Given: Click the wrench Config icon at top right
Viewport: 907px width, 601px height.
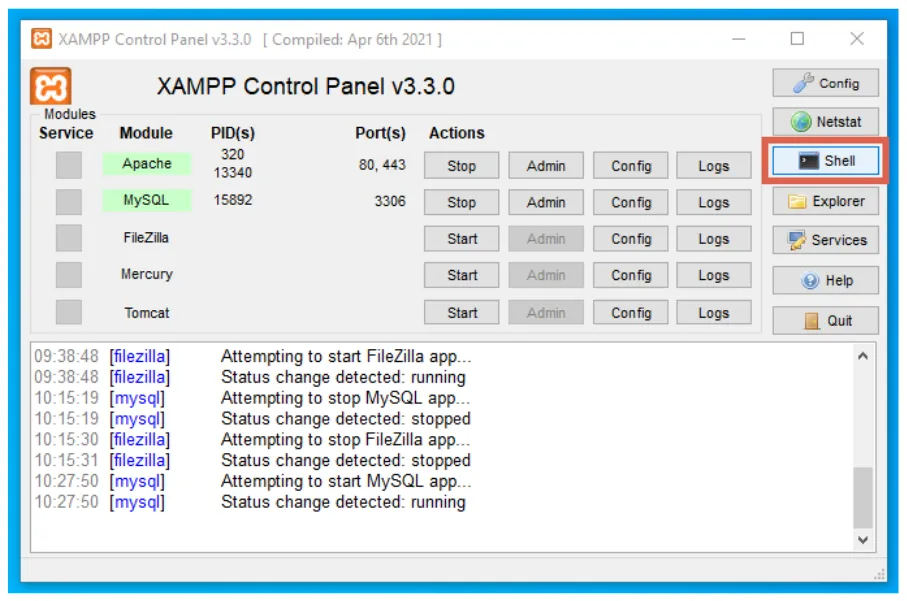Looking at the screenshot, I should coord(824,82).
